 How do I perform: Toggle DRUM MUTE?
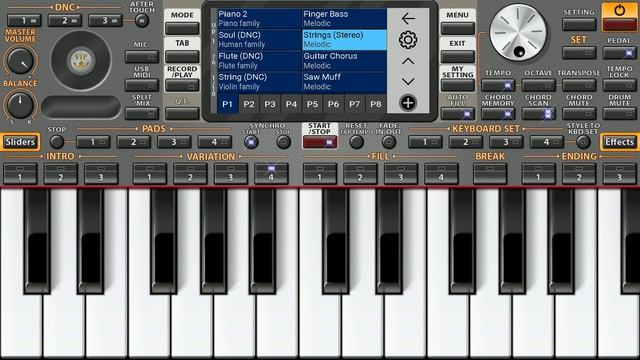click(620, 113)
